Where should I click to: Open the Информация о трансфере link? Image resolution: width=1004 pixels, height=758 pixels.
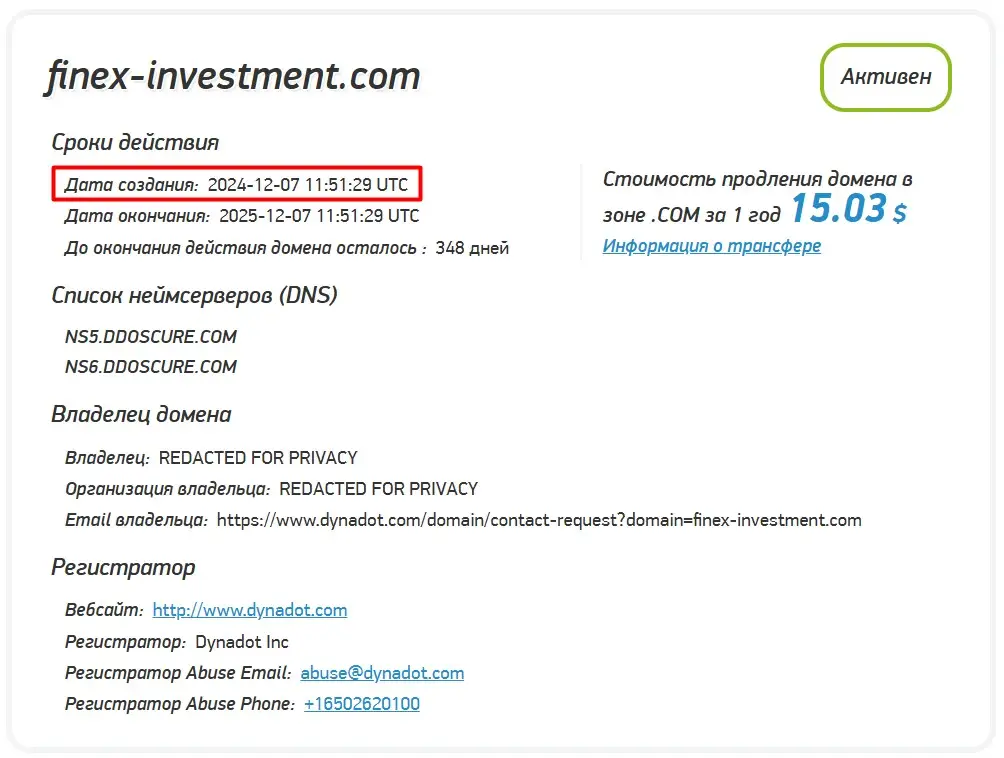711,245
